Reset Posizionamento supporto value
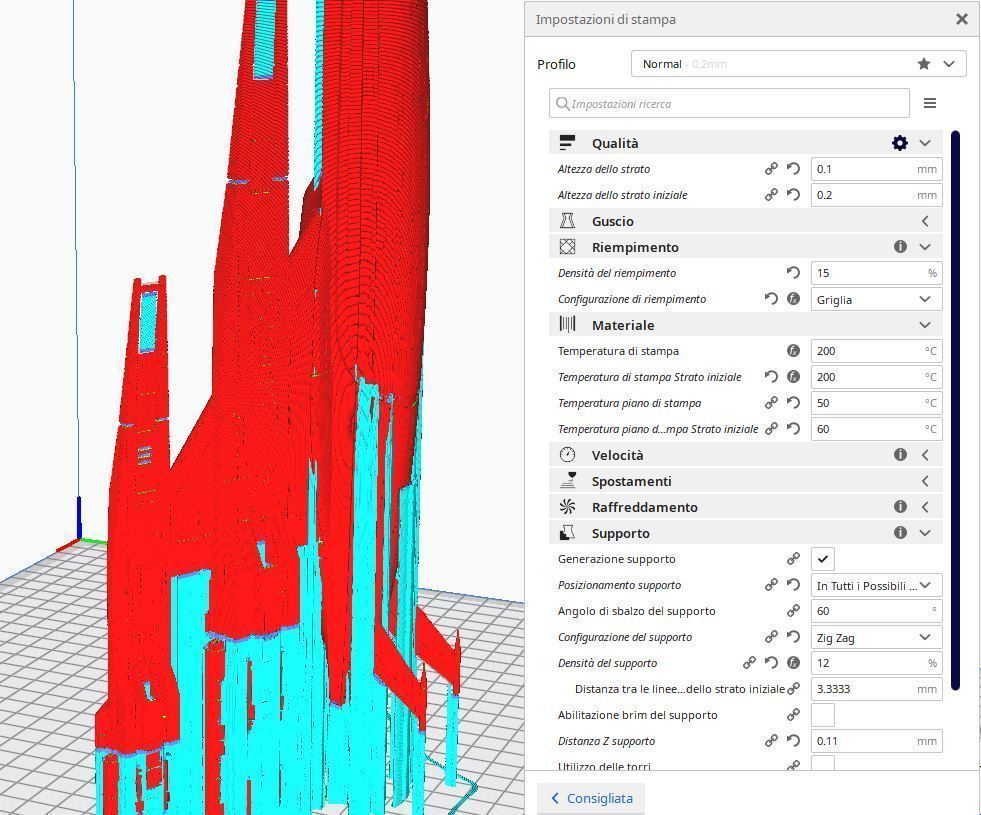 (x=793, y=585)
